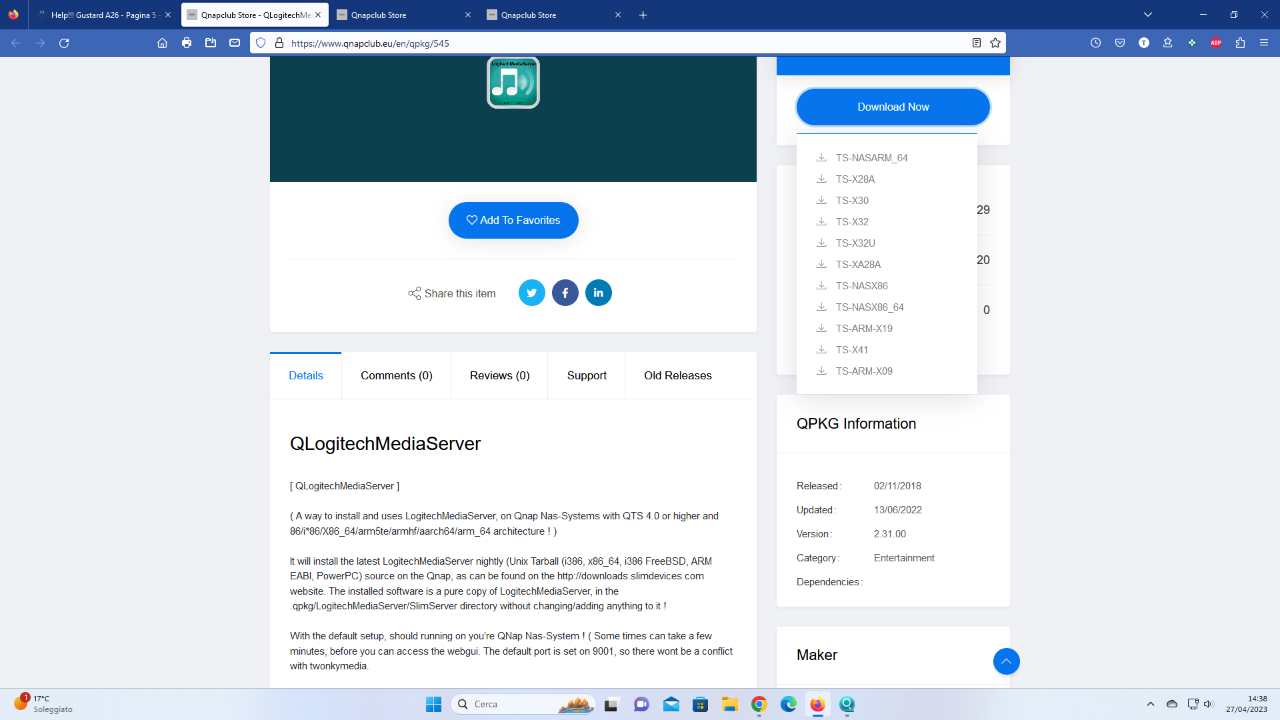Click the scroll-to-top arrow button
1280x720 pixels.
tap(1006, 661)
